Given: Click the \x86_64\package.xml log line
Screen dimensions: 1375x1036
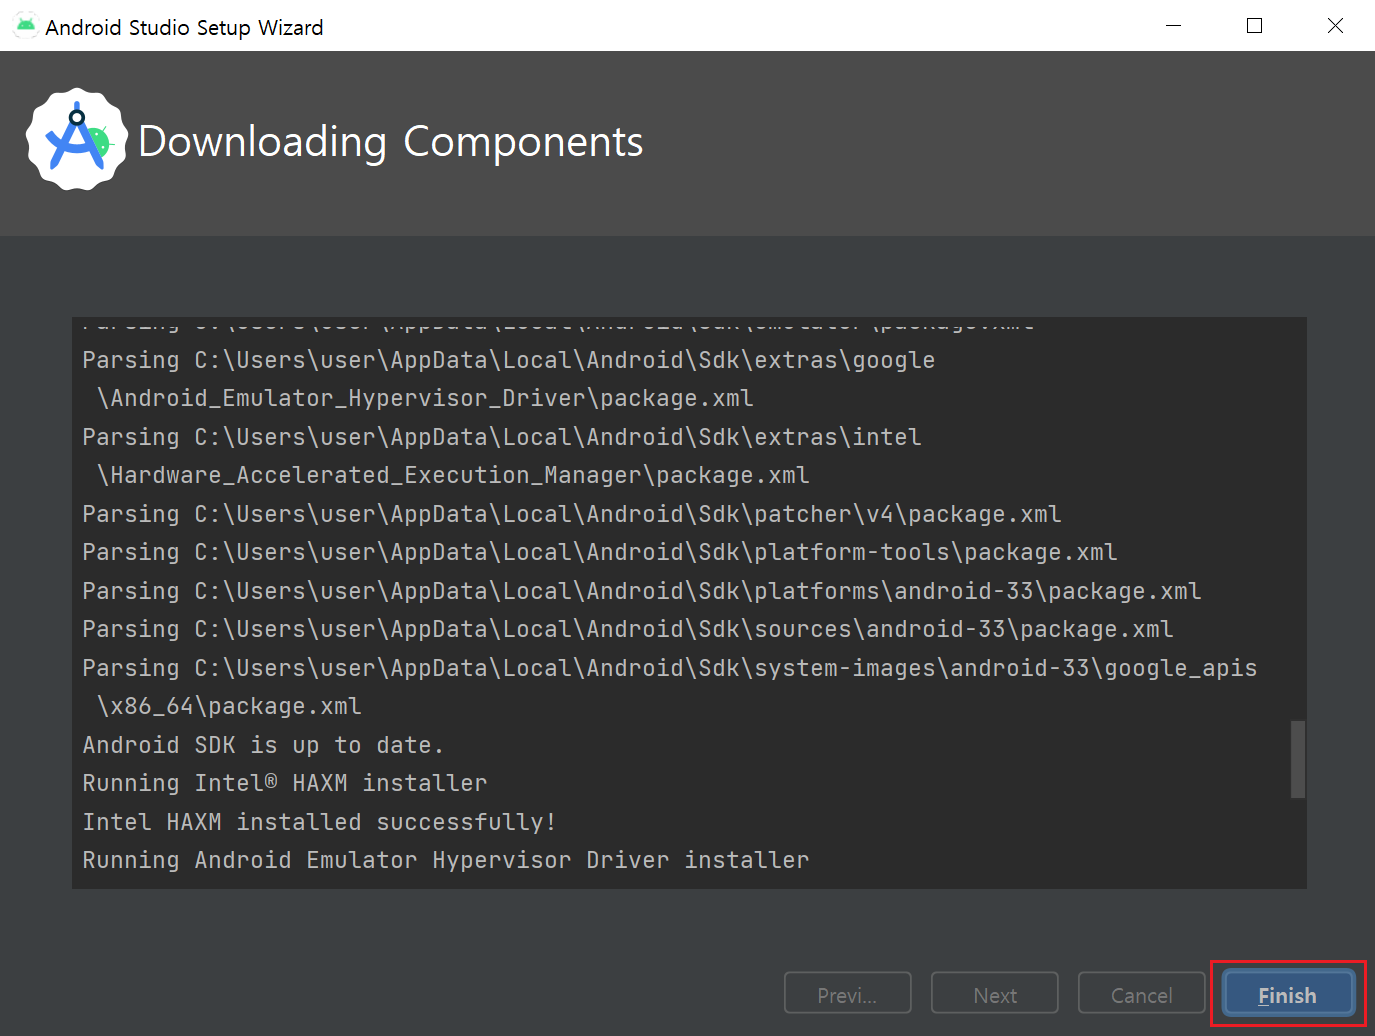Looking at the screenshot, I should pos(229,706).
